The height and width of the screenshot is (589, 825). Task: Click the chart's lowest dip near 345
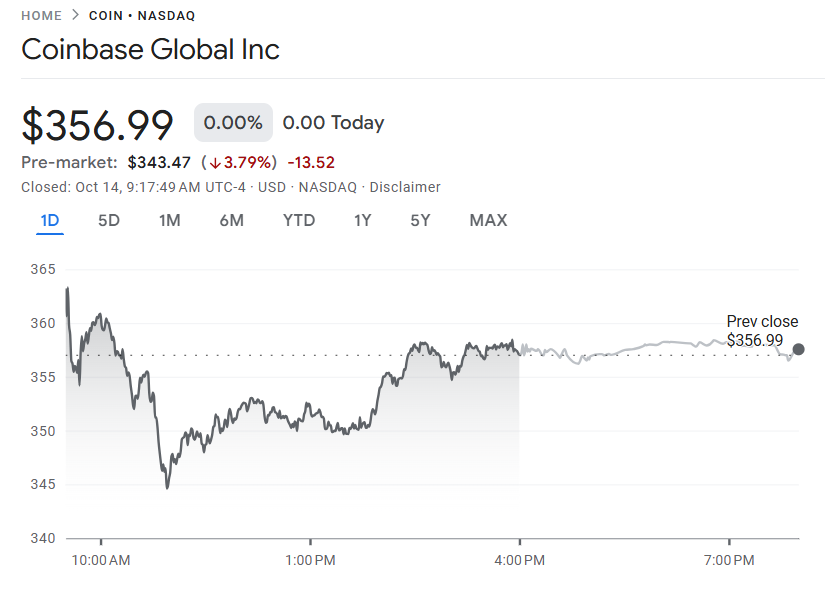point(167,487)
